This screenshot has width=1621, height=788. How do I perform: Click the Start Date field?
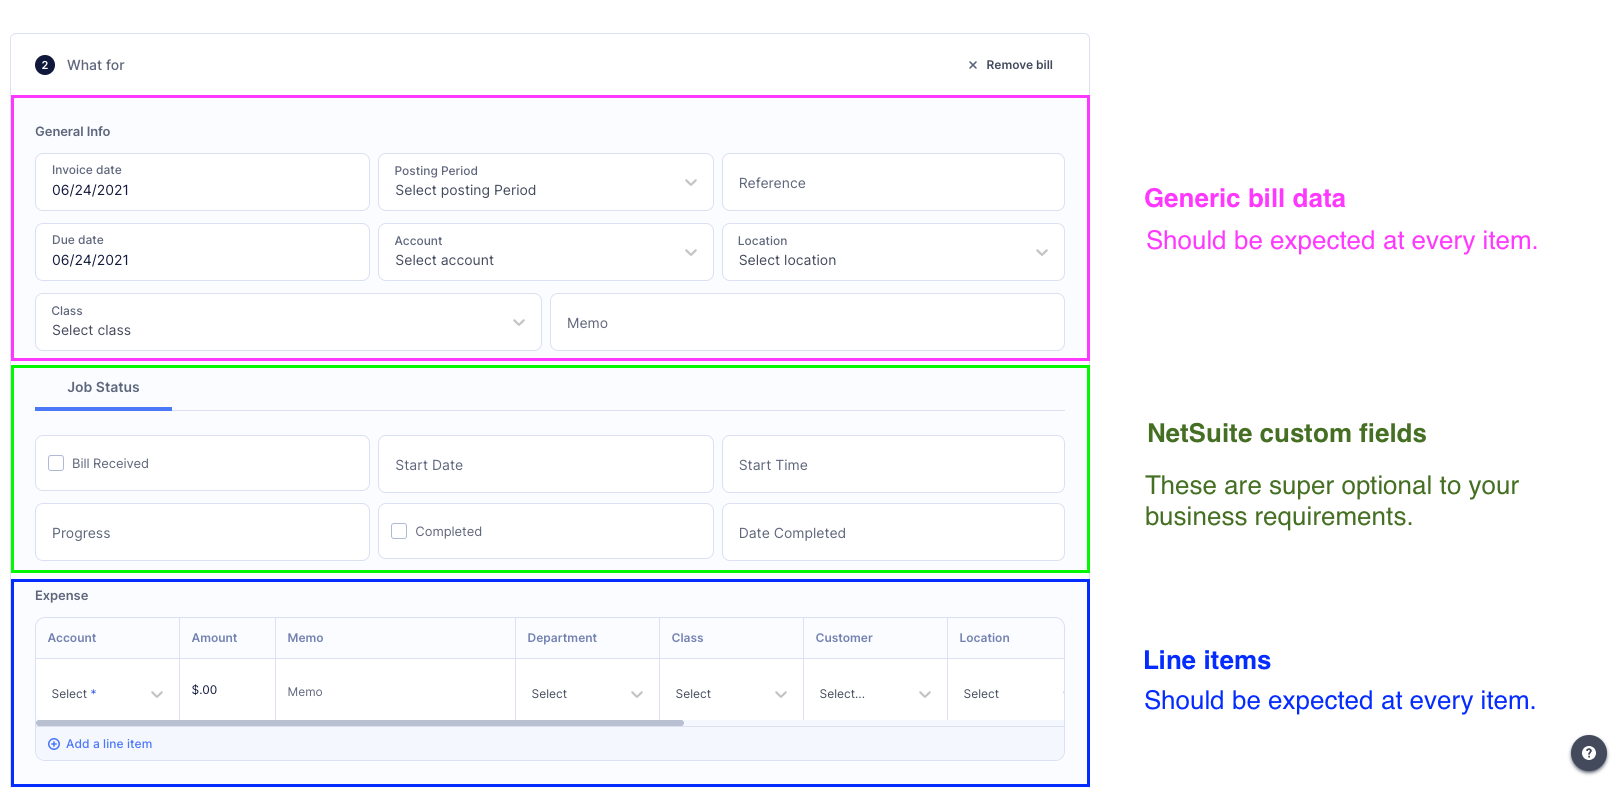[x=545, y=464]
